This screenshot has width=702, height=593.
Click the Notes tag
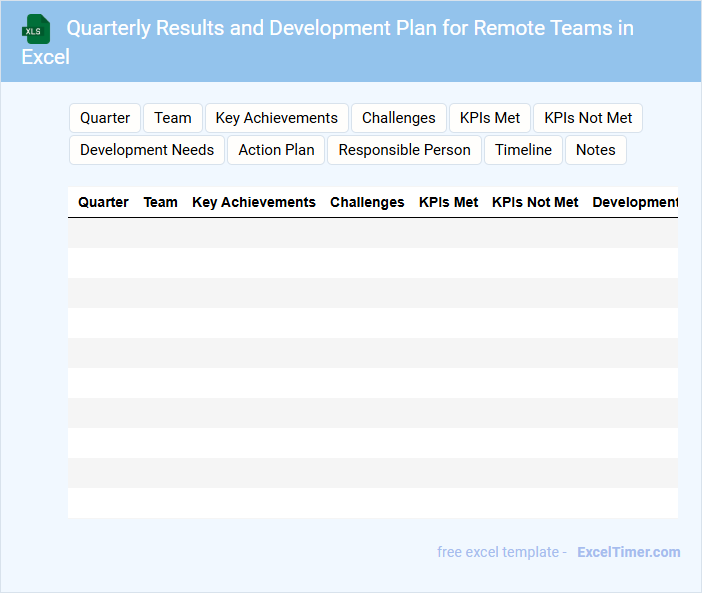[x=596, y=150]
